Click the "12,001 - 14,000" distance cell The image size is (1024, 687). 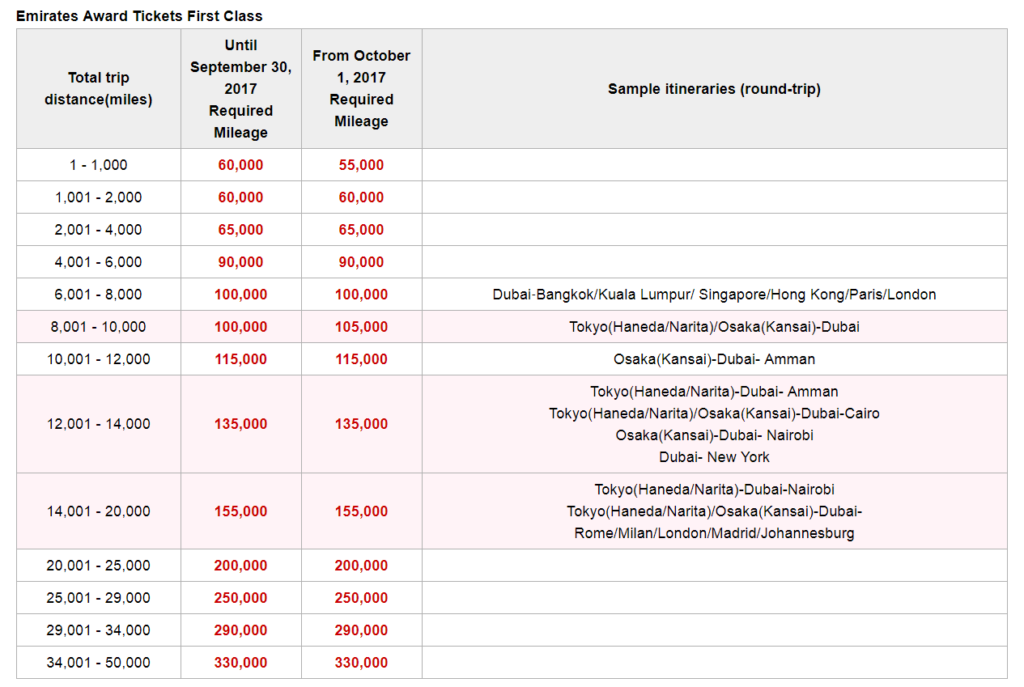click(99, 424)
